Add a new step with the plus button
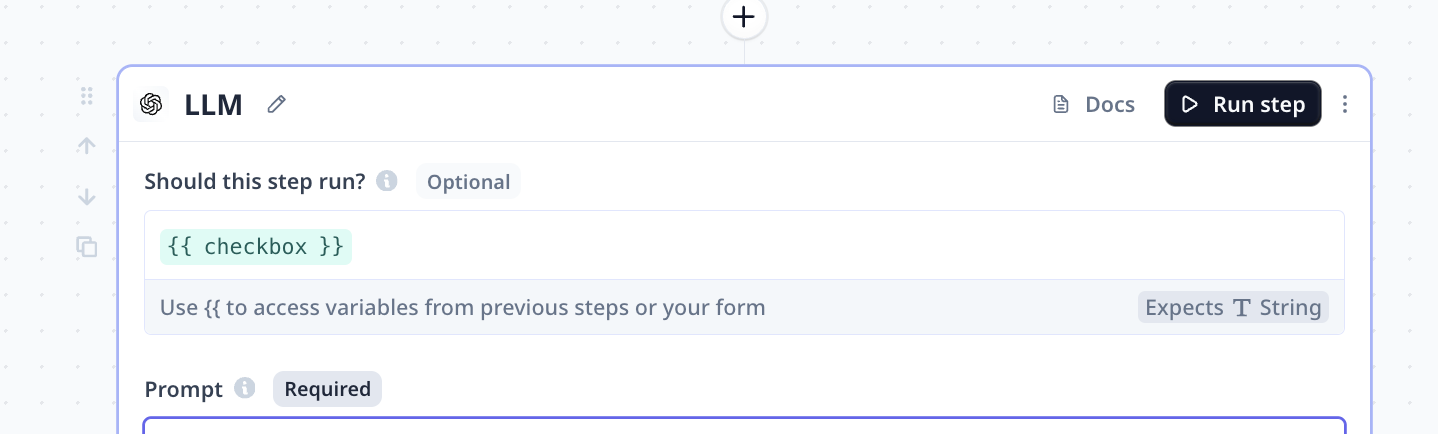The height and width of the screenshot is (434, 1438). tap(743, 17)
